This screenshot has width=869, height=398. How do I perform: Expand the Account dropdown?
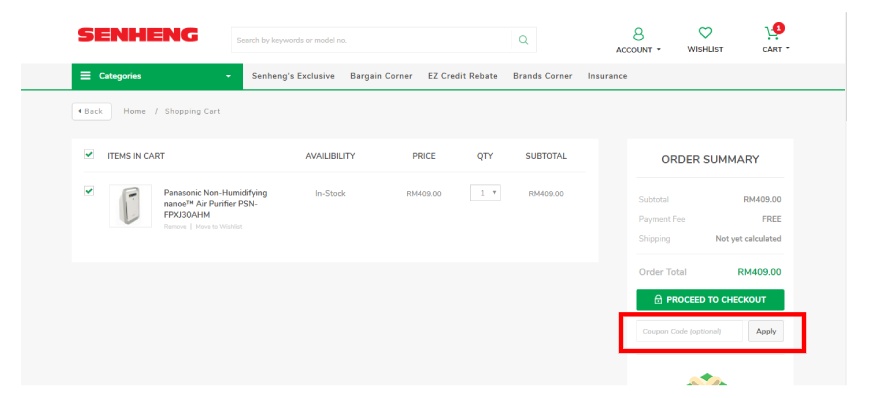point(638,50)
